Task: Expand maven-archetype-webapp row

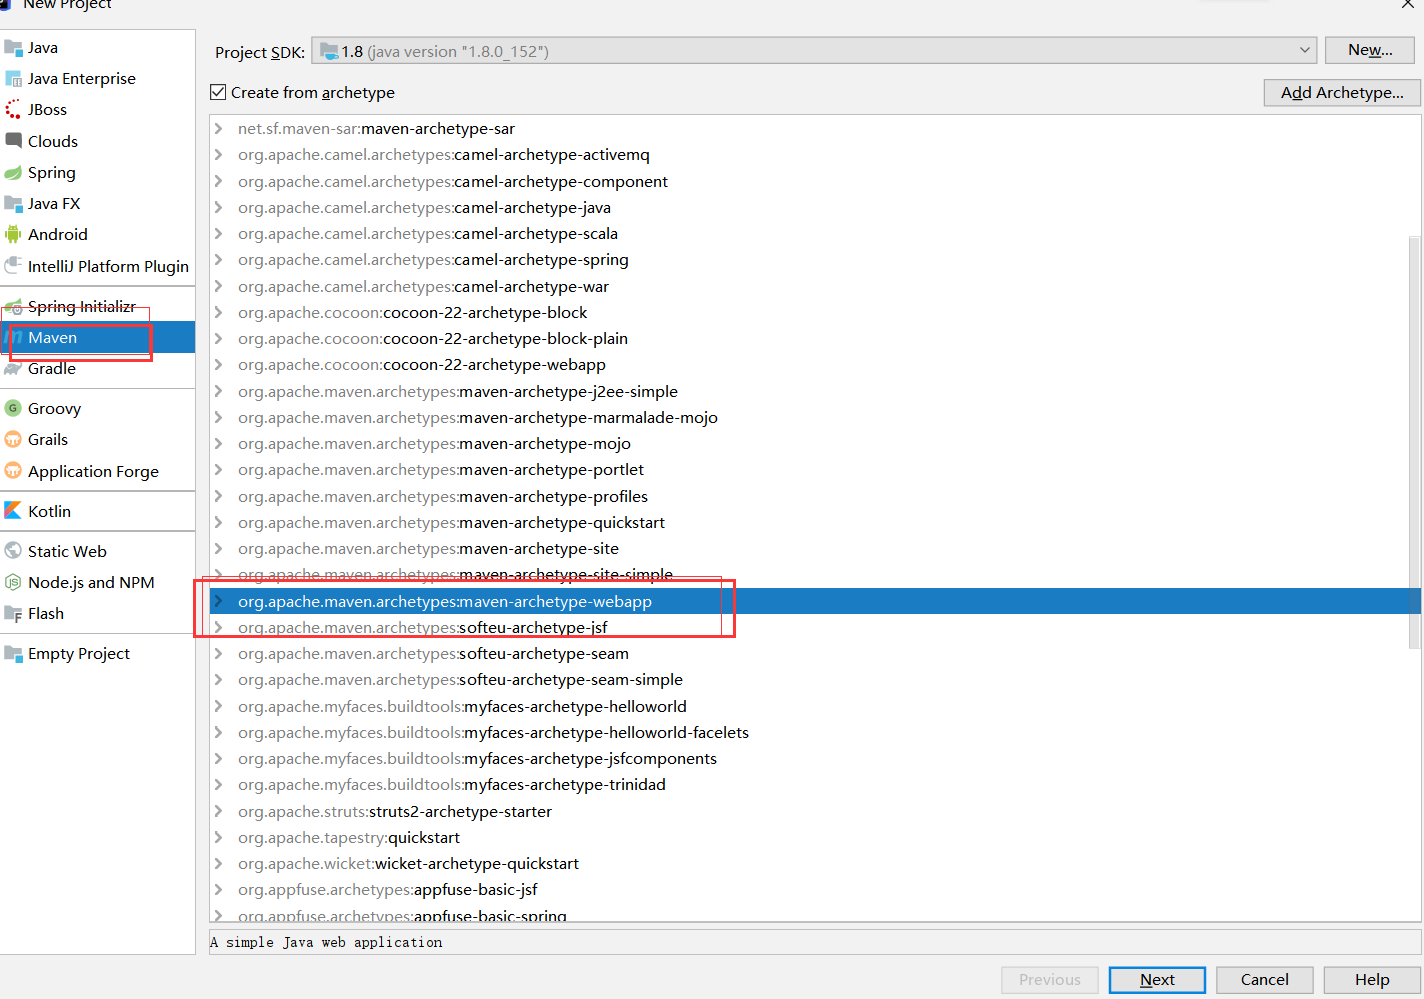Action: pyautogui.click(x=218, y=601)
